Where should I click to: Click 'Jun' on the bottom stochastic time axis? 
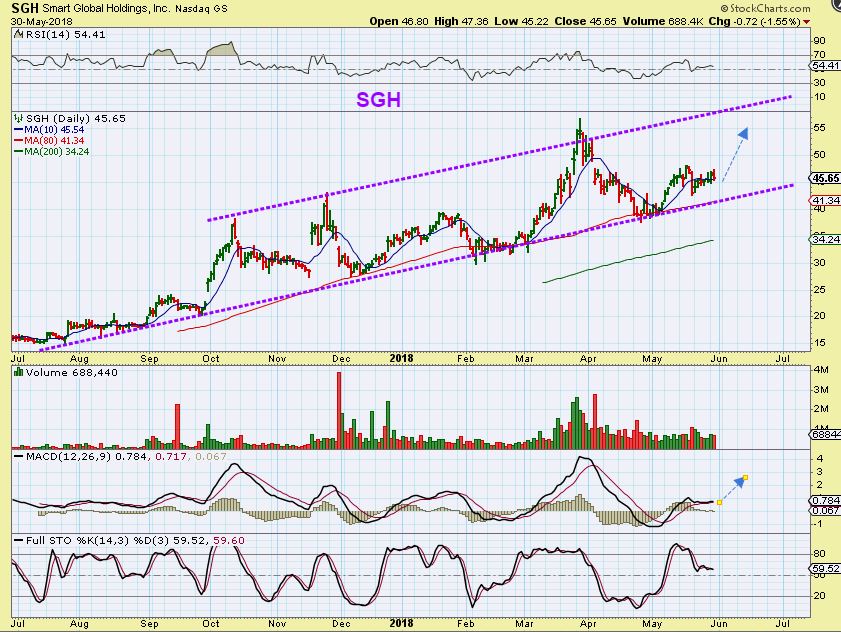click(x=719, y=623)
